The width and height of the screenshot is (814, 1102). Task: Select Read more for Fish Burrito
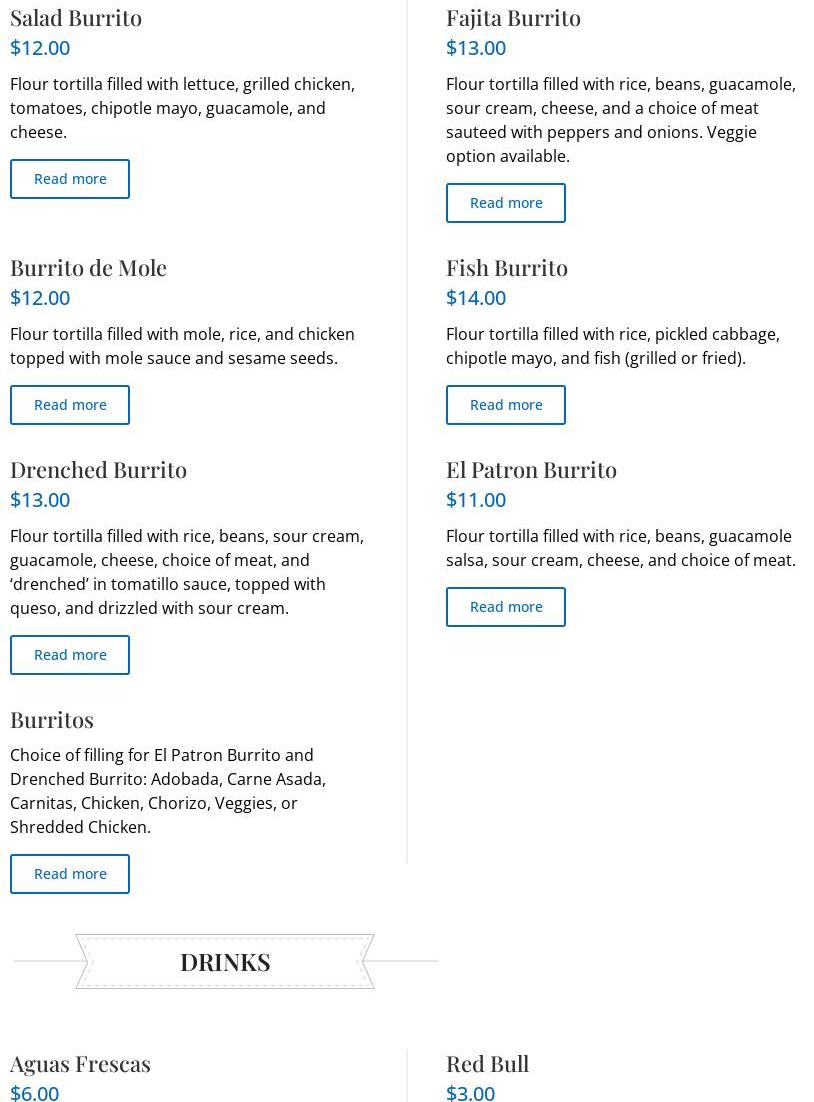coord(506,405)
